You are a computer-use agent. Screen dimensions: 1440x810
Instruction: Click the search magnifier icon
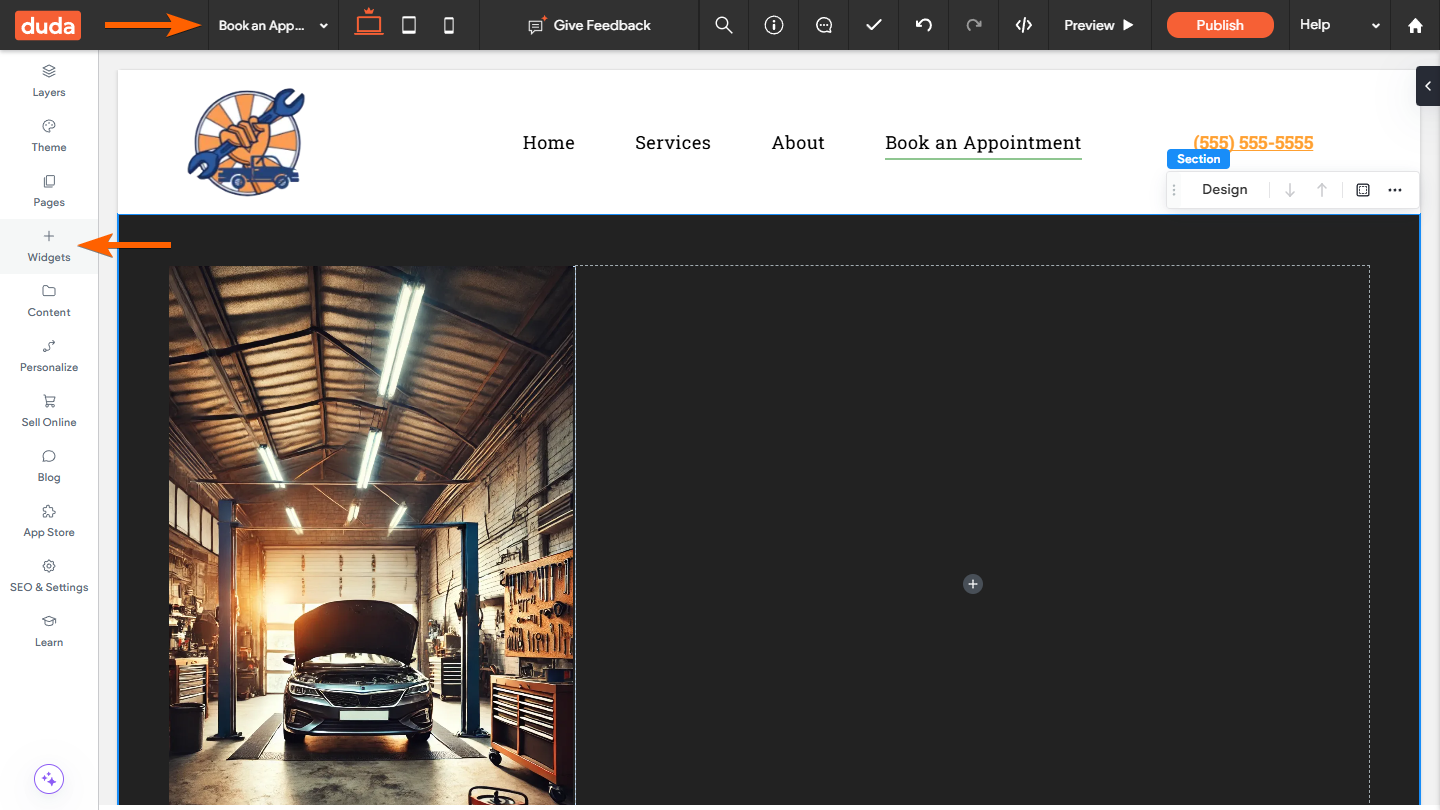point(724,25)
